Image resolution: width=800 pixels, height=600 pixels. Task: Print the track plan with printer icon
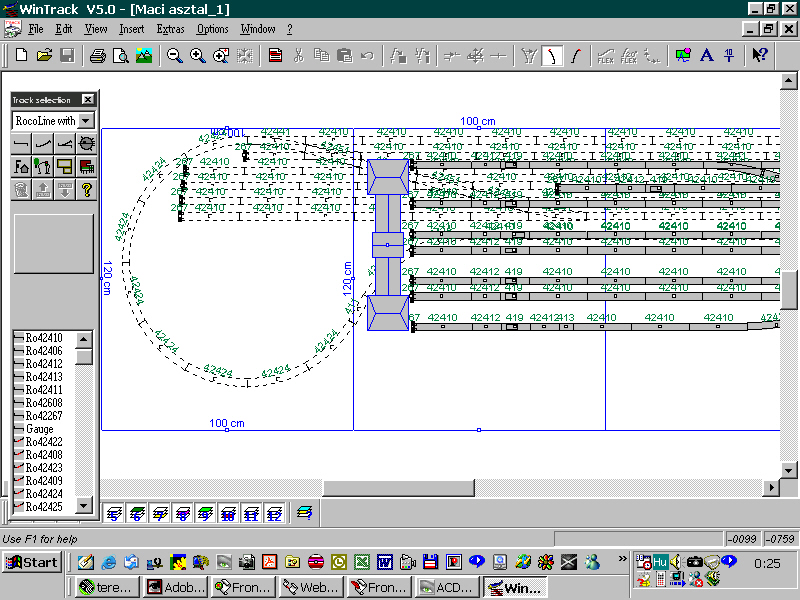pos(97,55)
